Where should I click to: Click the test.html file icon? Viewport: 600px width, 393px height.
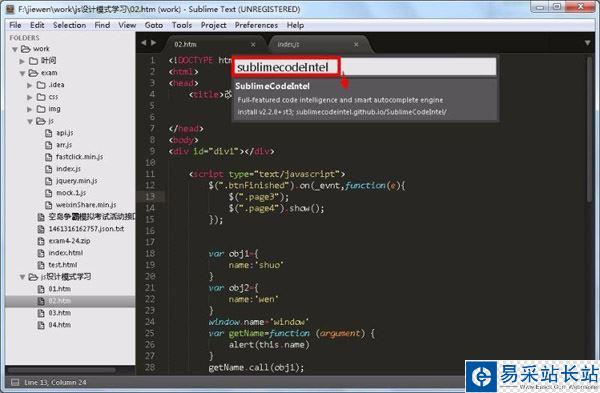click(41, 265)
